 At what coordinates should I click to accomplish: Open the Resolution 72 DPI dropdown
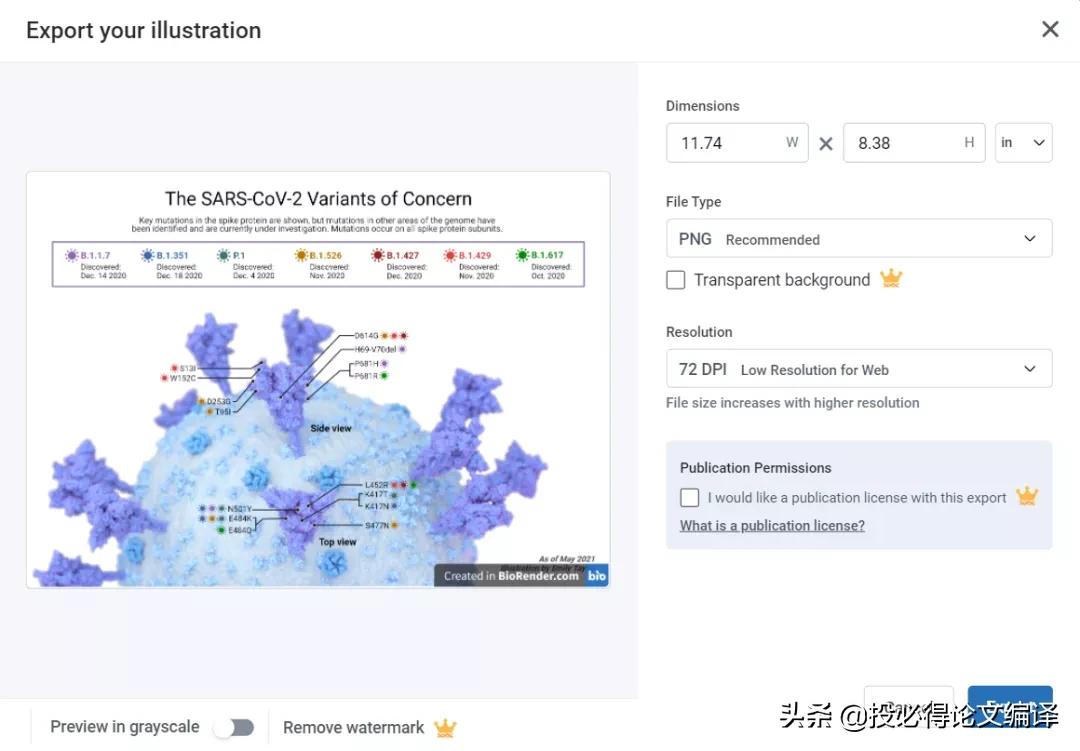pos(859,369)
